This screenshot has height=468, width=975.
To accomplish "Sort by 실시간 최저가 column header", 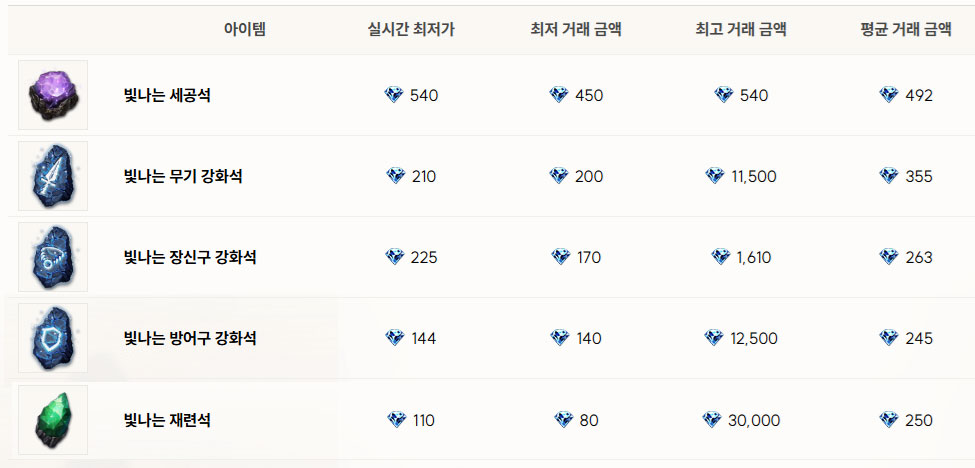I will [x=411, y=30].
